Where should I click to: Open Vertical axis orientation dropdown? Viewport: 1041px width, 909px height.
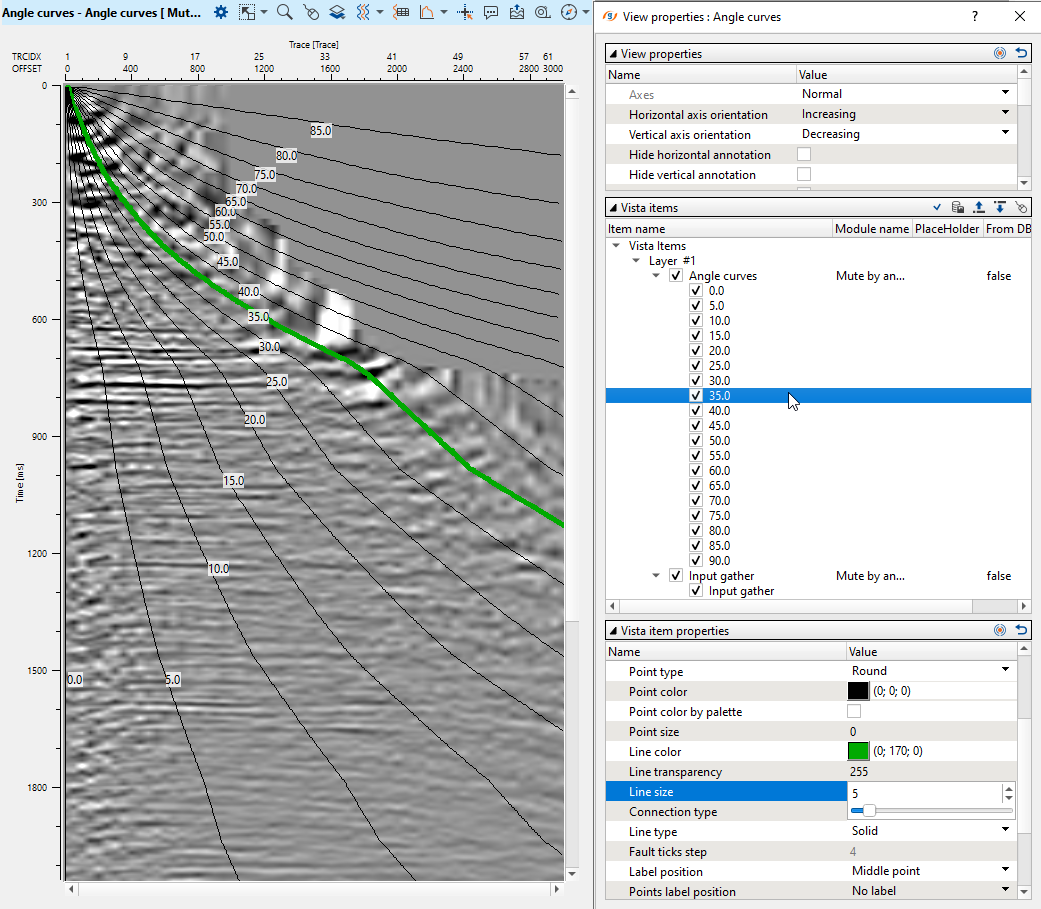click(x=1005, y=134)
